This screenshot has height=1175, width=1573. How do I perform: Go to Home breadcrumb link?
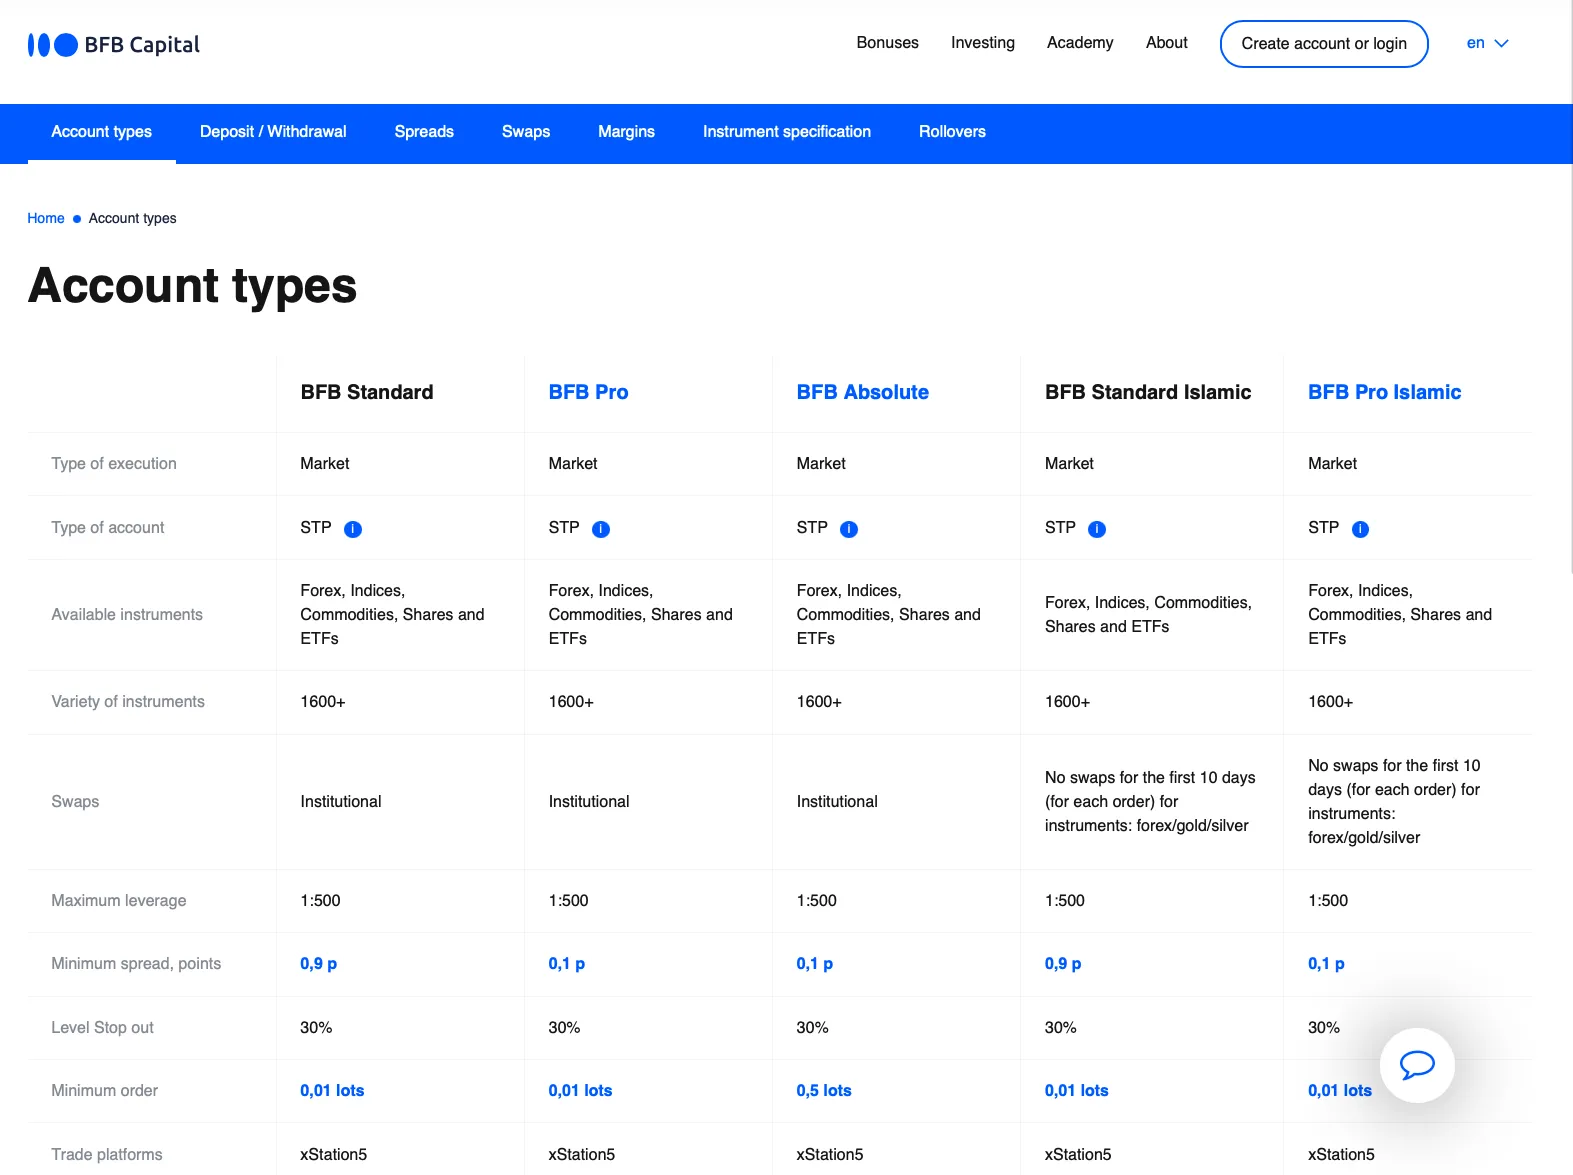pyautogui.click(x=46, y=218)
